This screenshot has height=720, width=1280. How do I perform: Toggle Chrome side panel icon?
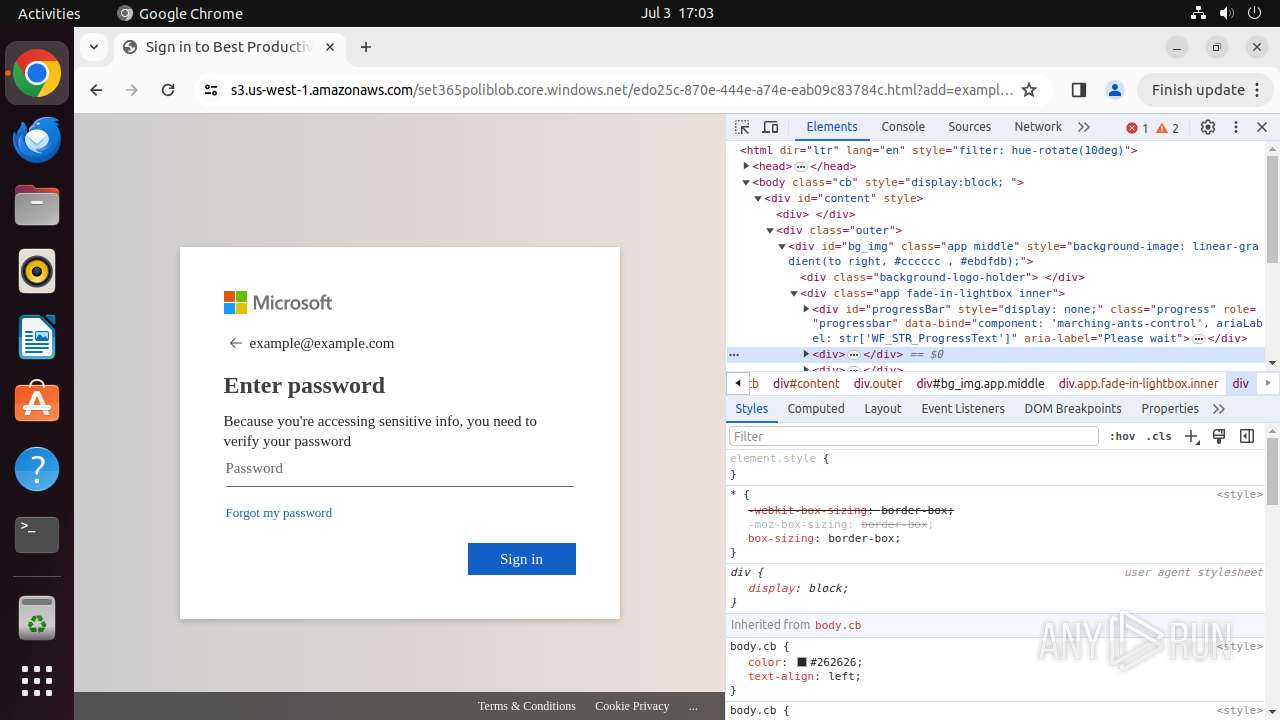click(x=1078, y=90)
